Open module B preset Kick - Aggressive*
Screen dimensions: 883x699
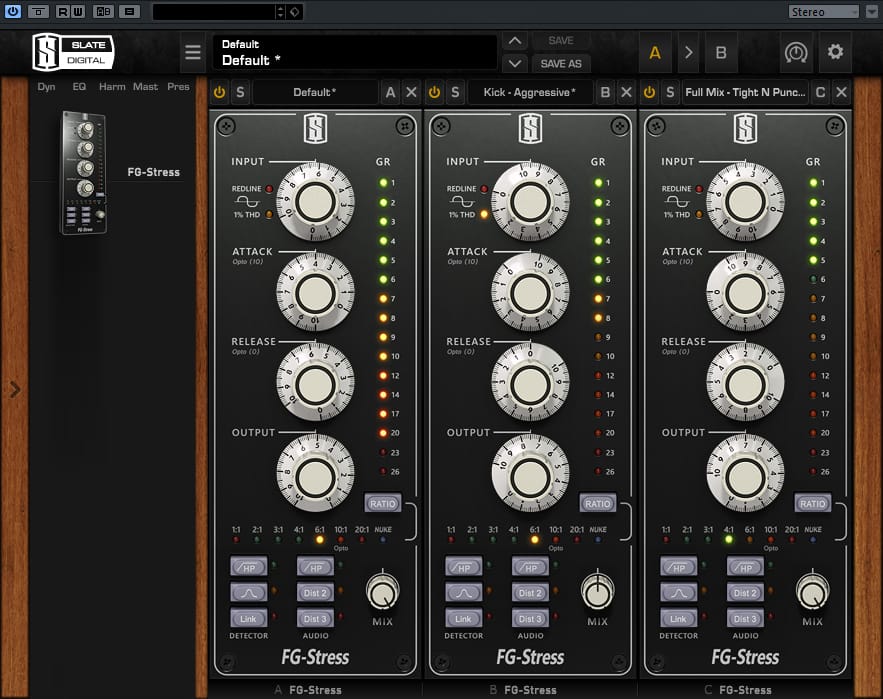click(x=529, y=92)
